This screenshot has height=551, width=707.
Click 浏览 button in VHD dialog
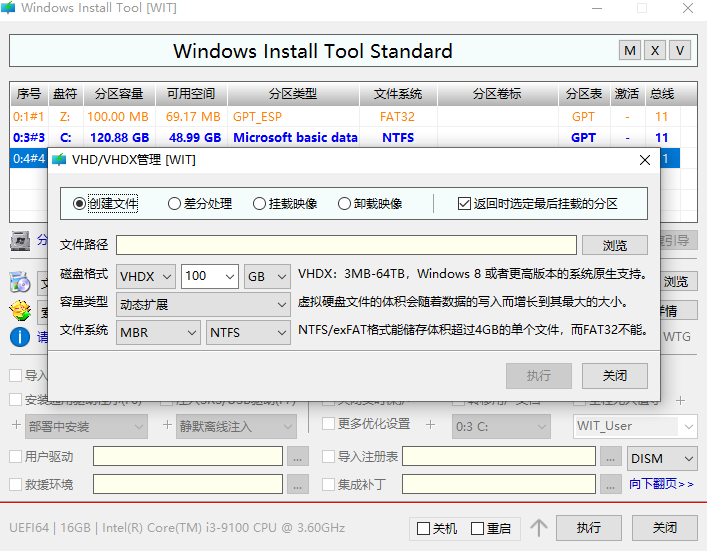point(615,245)
